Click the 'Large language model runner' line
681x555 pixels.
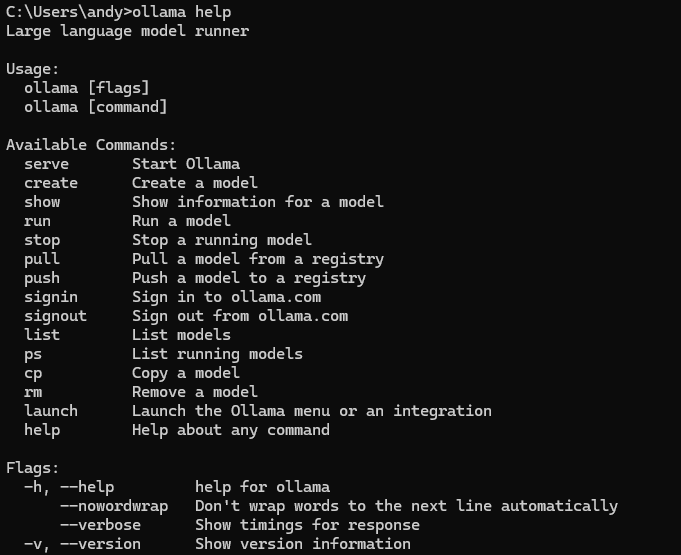[127, 31]
